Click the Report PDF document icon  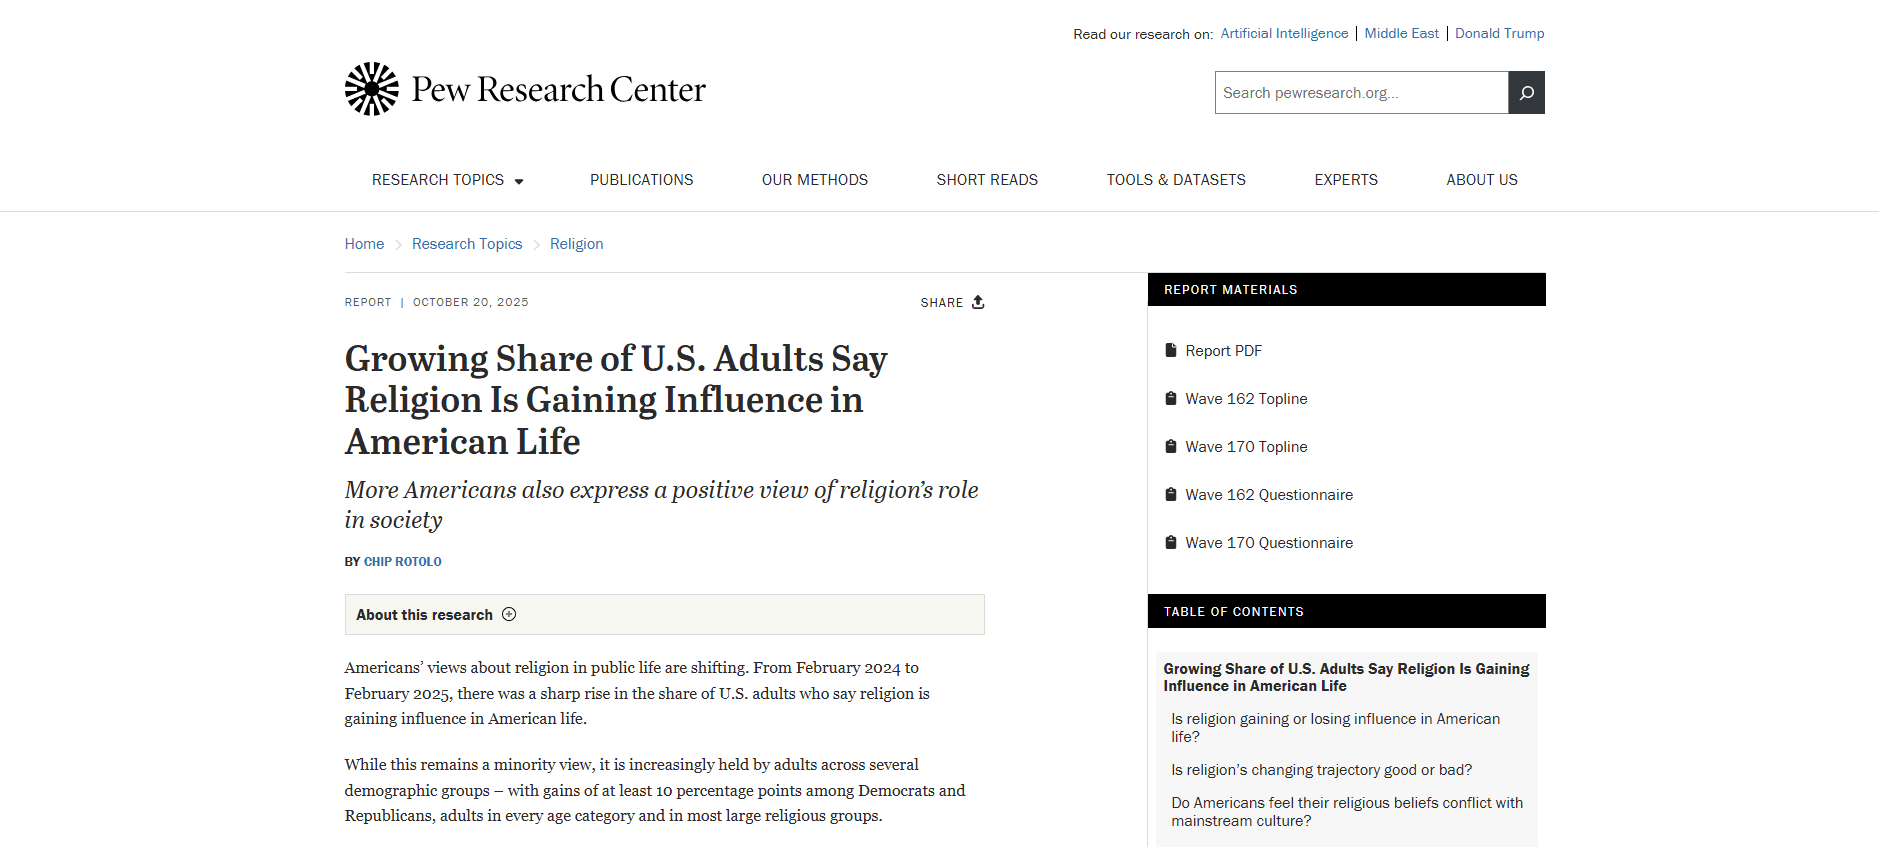pyautogui.click(x=1171, y=351)
